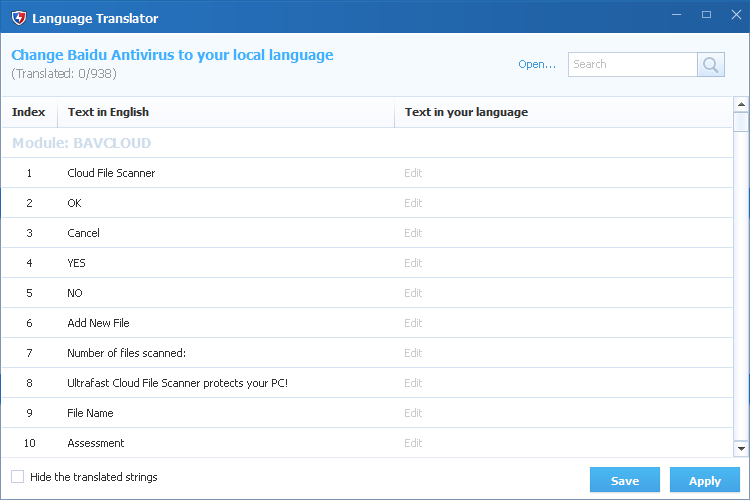Select 'Ultrafast Cloud File Scanner protects your PC!'
Viewport: 750px width, 500px height.
[177, 383]
